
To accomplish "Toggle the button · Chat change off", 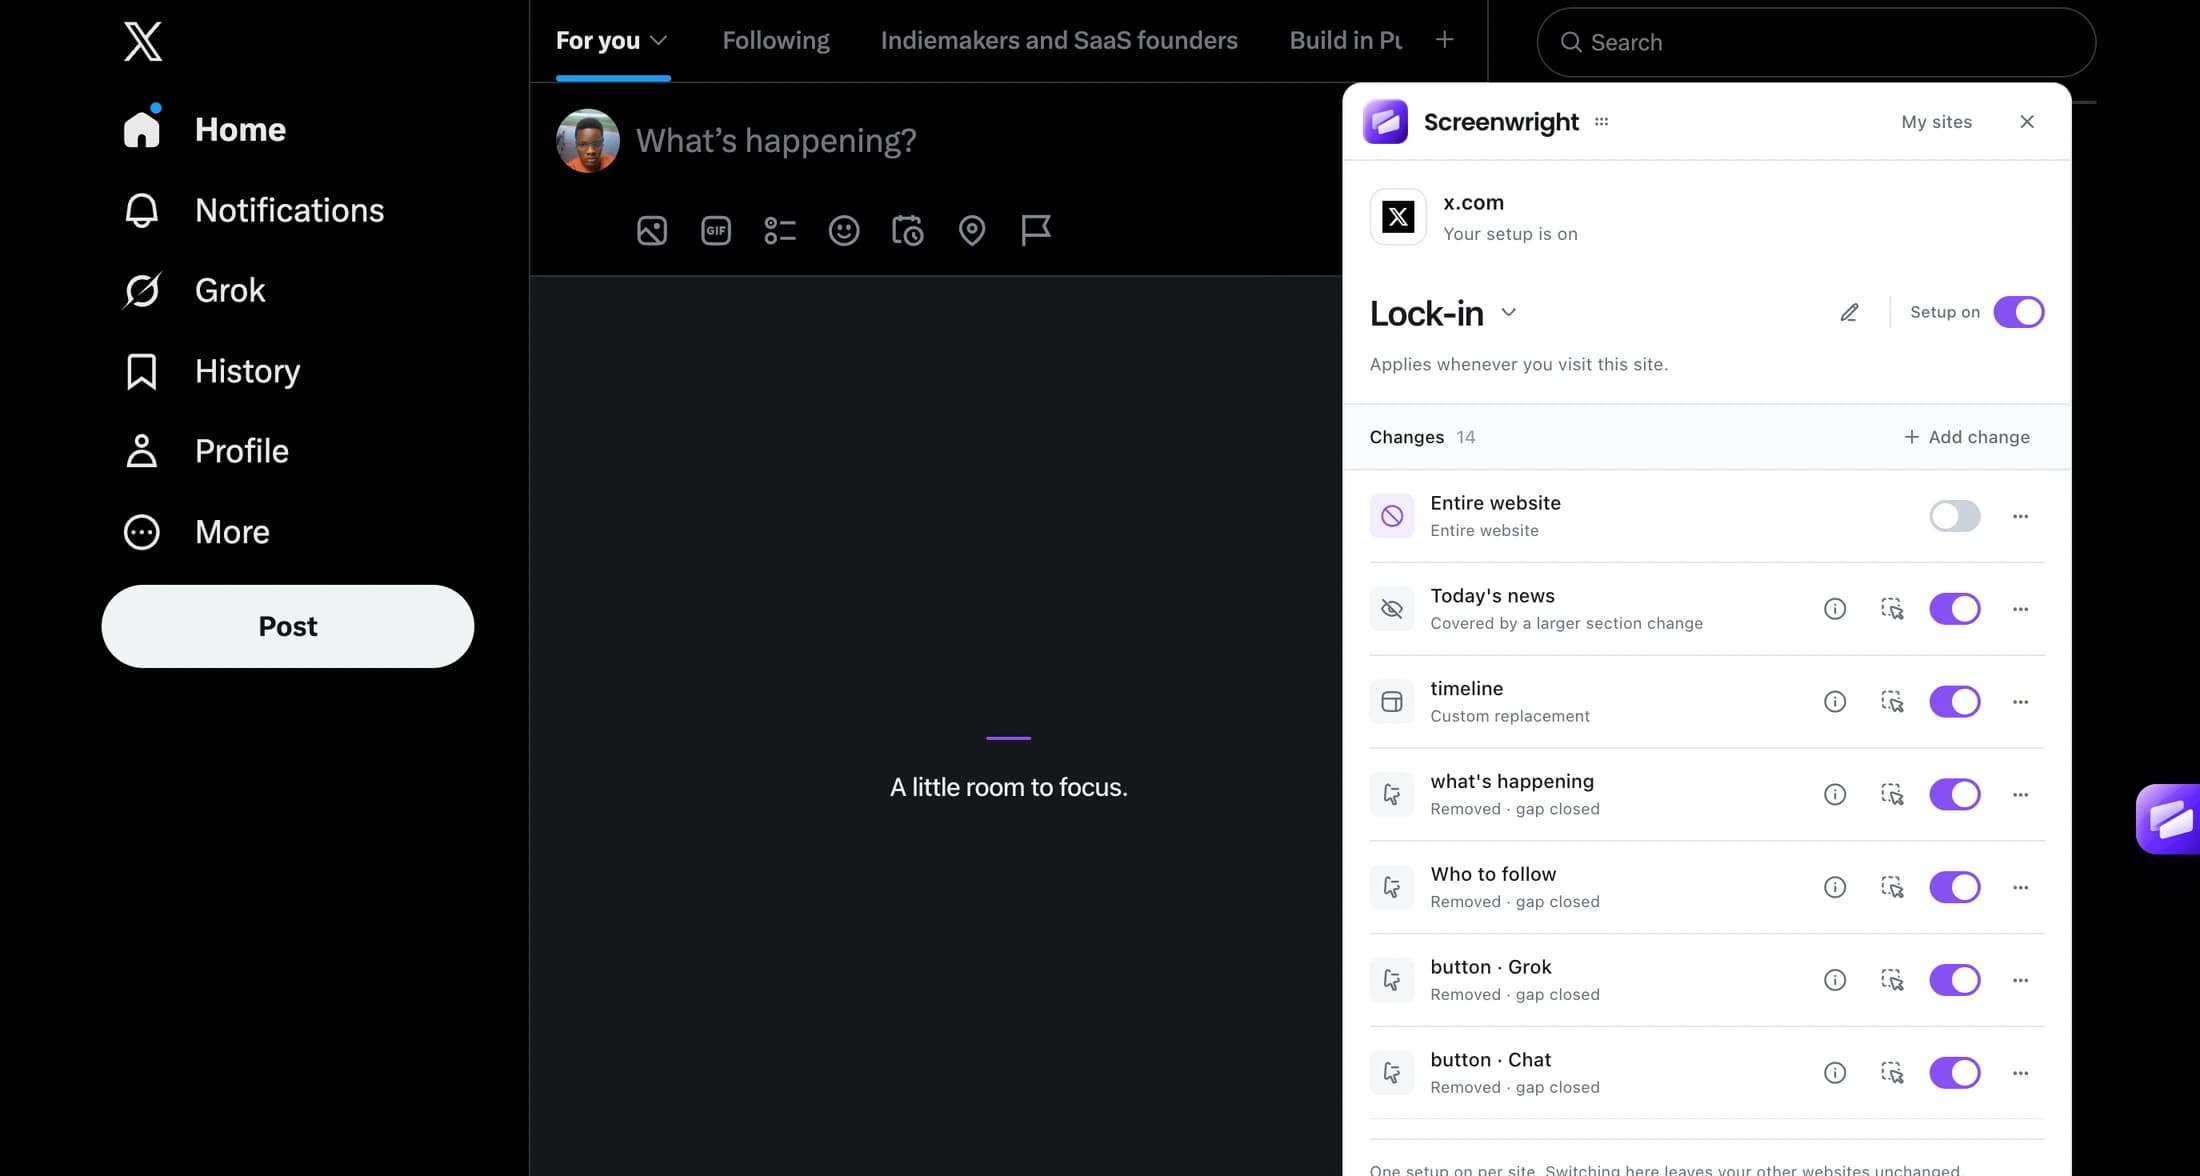I will 1955,1073.
